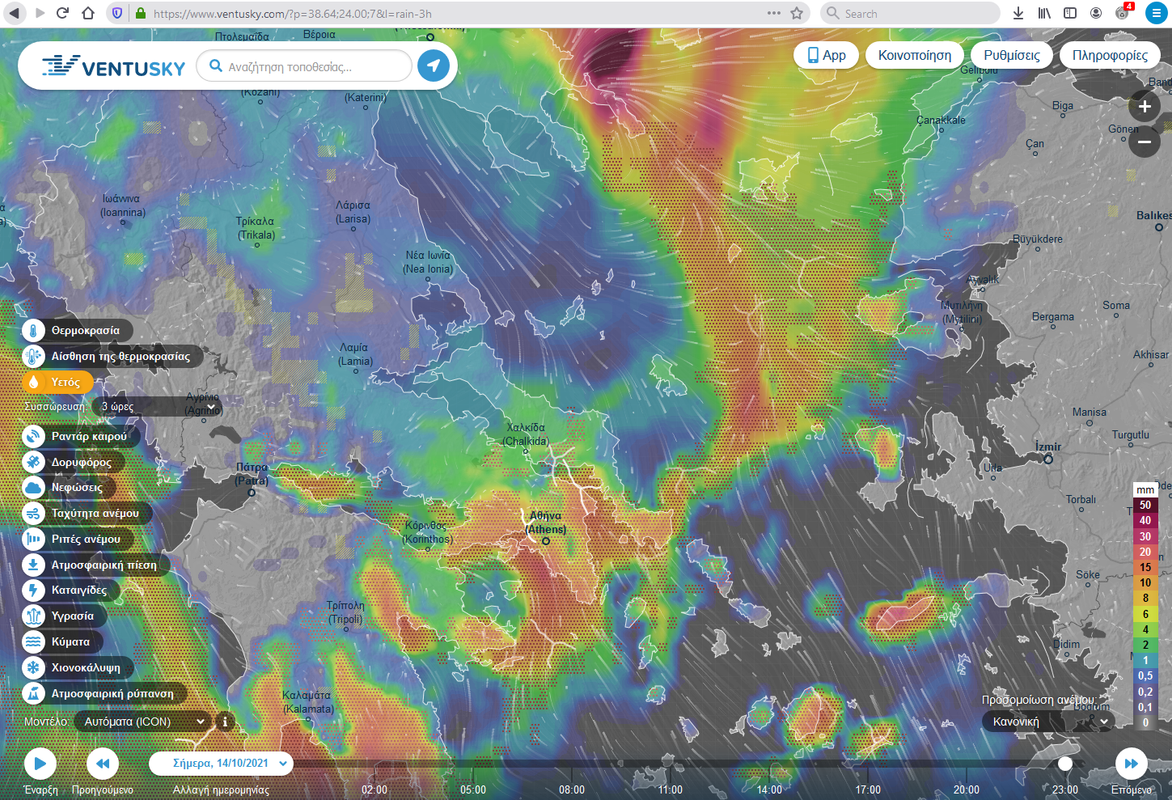
Task: Switch to the Δορυφόρος satellite layer
Action: [x=73, y=462]
